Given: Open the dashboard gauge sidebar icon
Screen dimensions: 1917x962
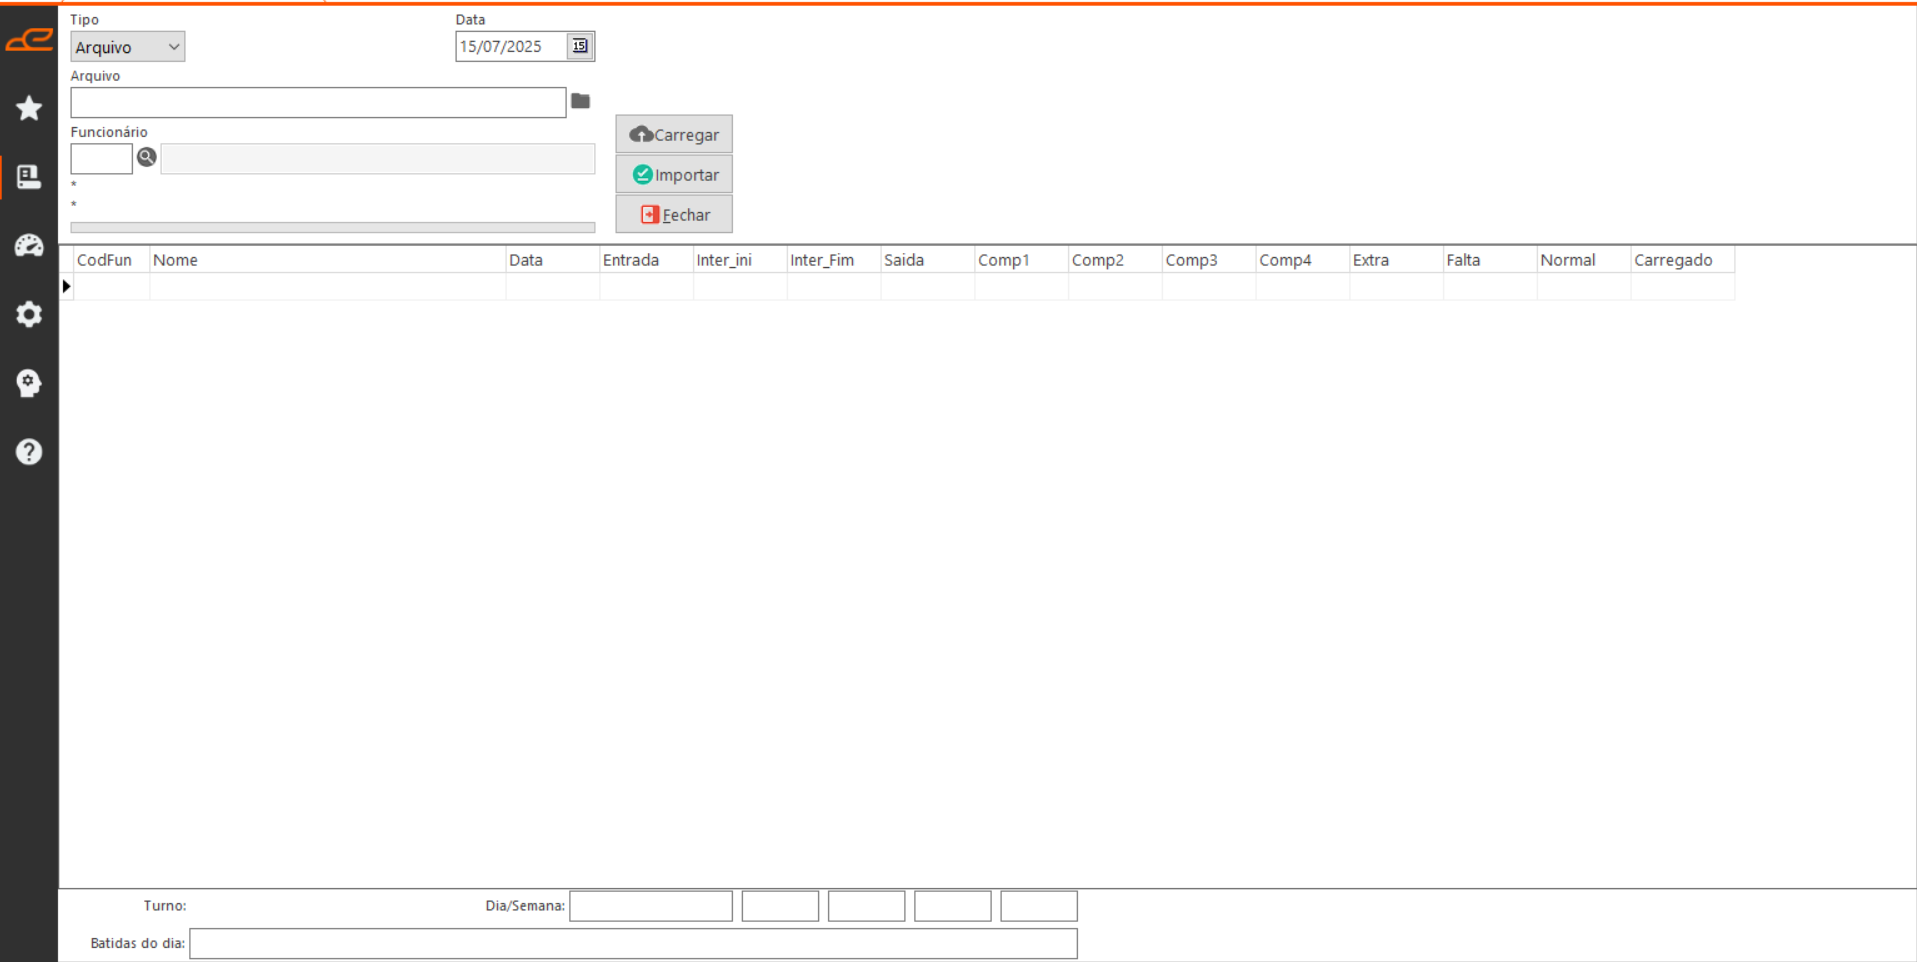Looking at the screenshot, I should tap(29, 246).
